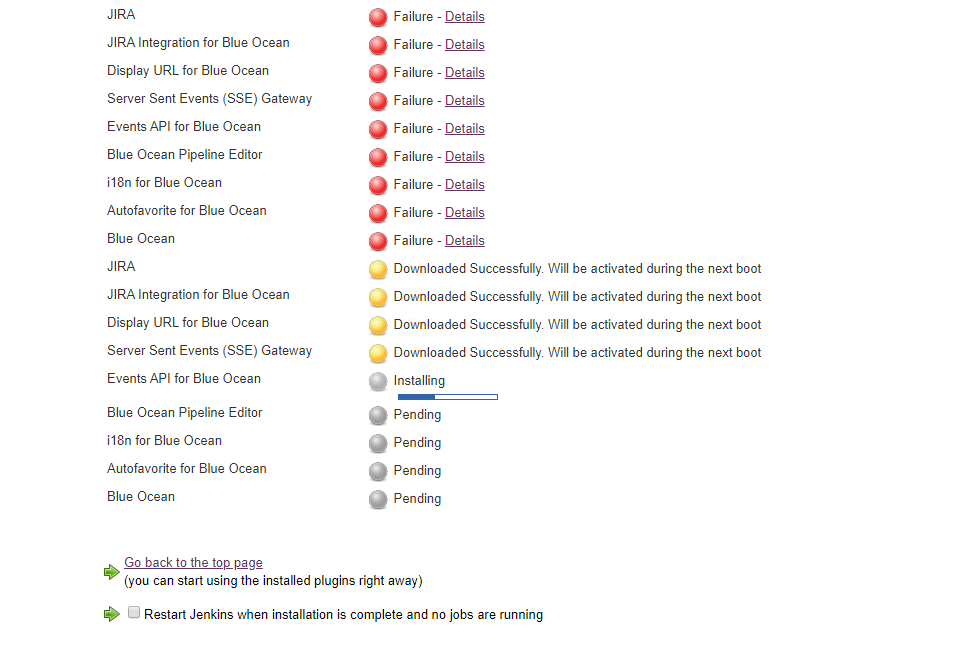Open Details for failed JIRA Integration for Blue Ocean

tap(464, 45)
